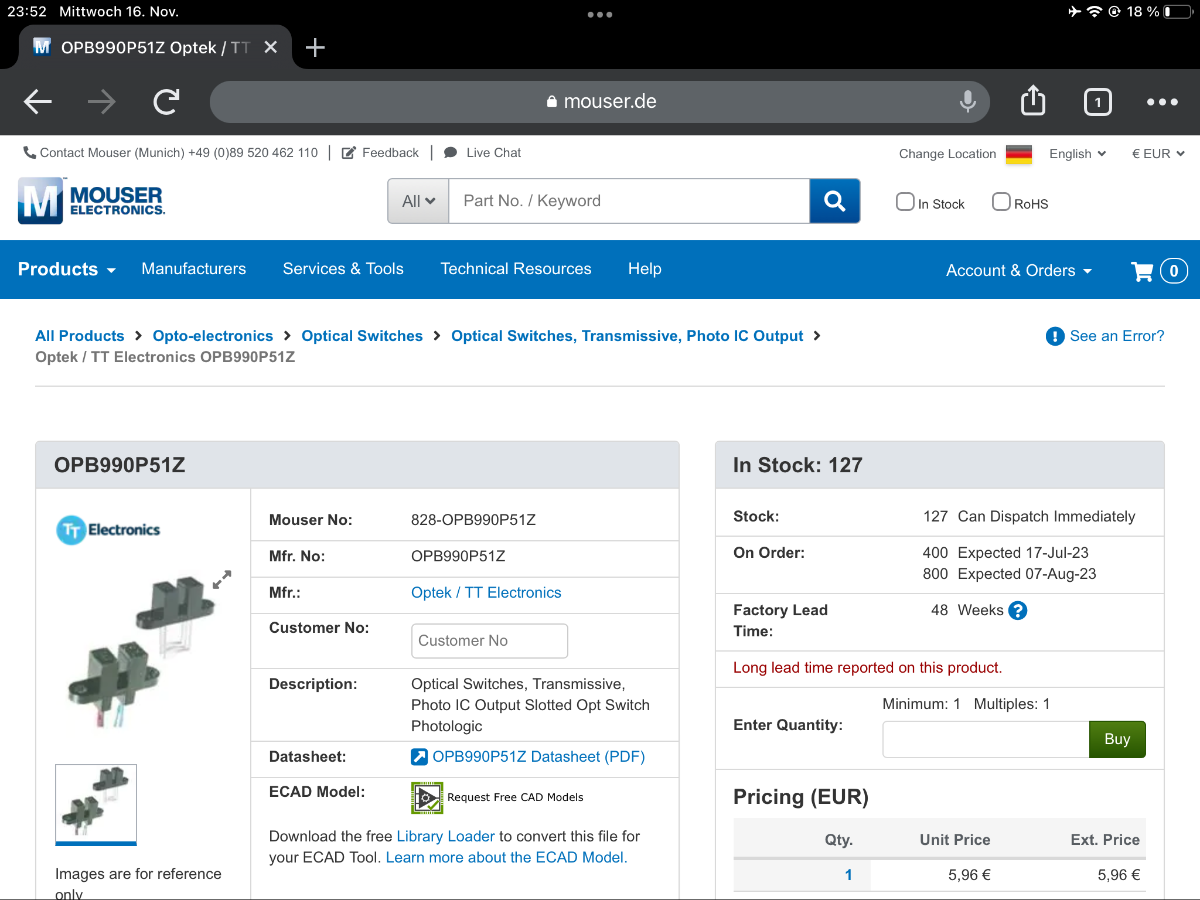The image size is (1200, 900).
Task: Open the Help menu
Action: [x=645, y=269]
